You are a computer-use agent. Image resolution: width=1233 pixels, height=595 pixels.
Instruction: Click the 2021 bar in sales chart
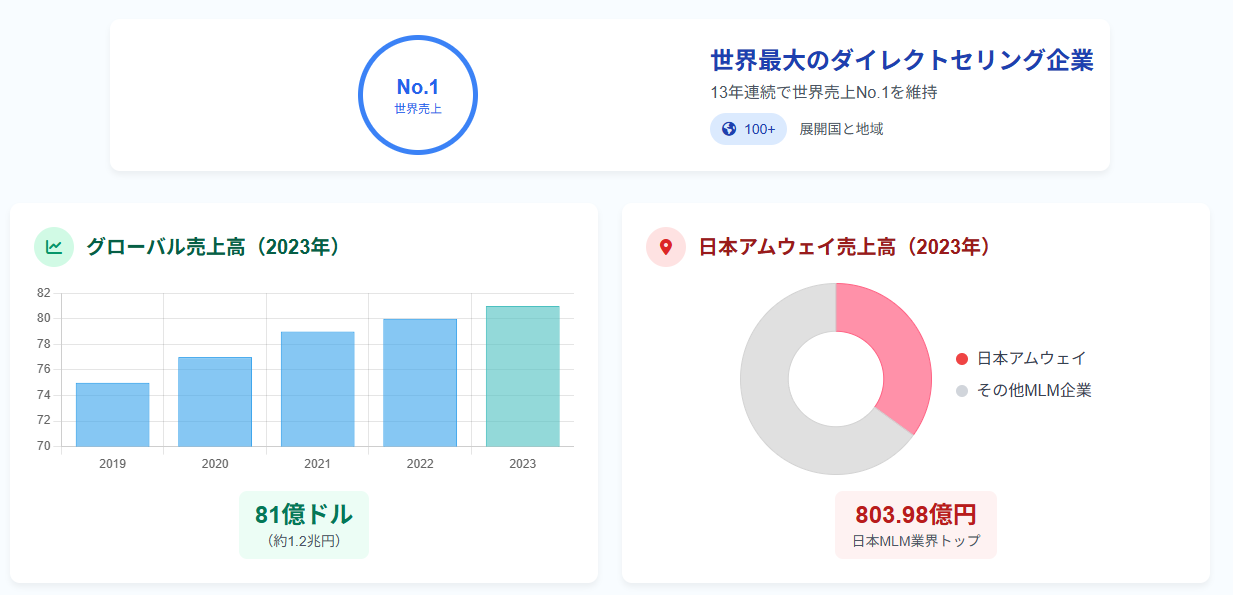coord(318,389)
